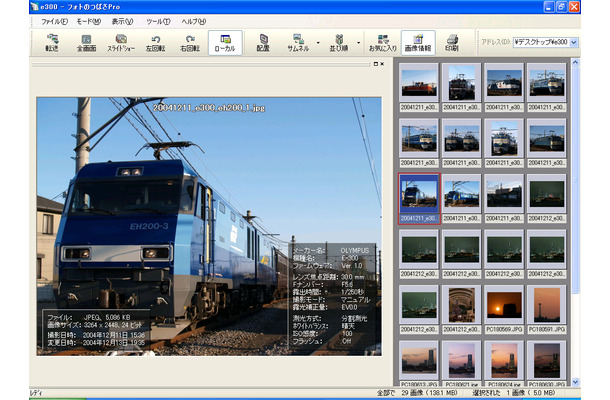This screenshot has width=610, height=400.
Task: Click the 撮影日時 2004年12月11日 info line
Action: click(96, 335)
